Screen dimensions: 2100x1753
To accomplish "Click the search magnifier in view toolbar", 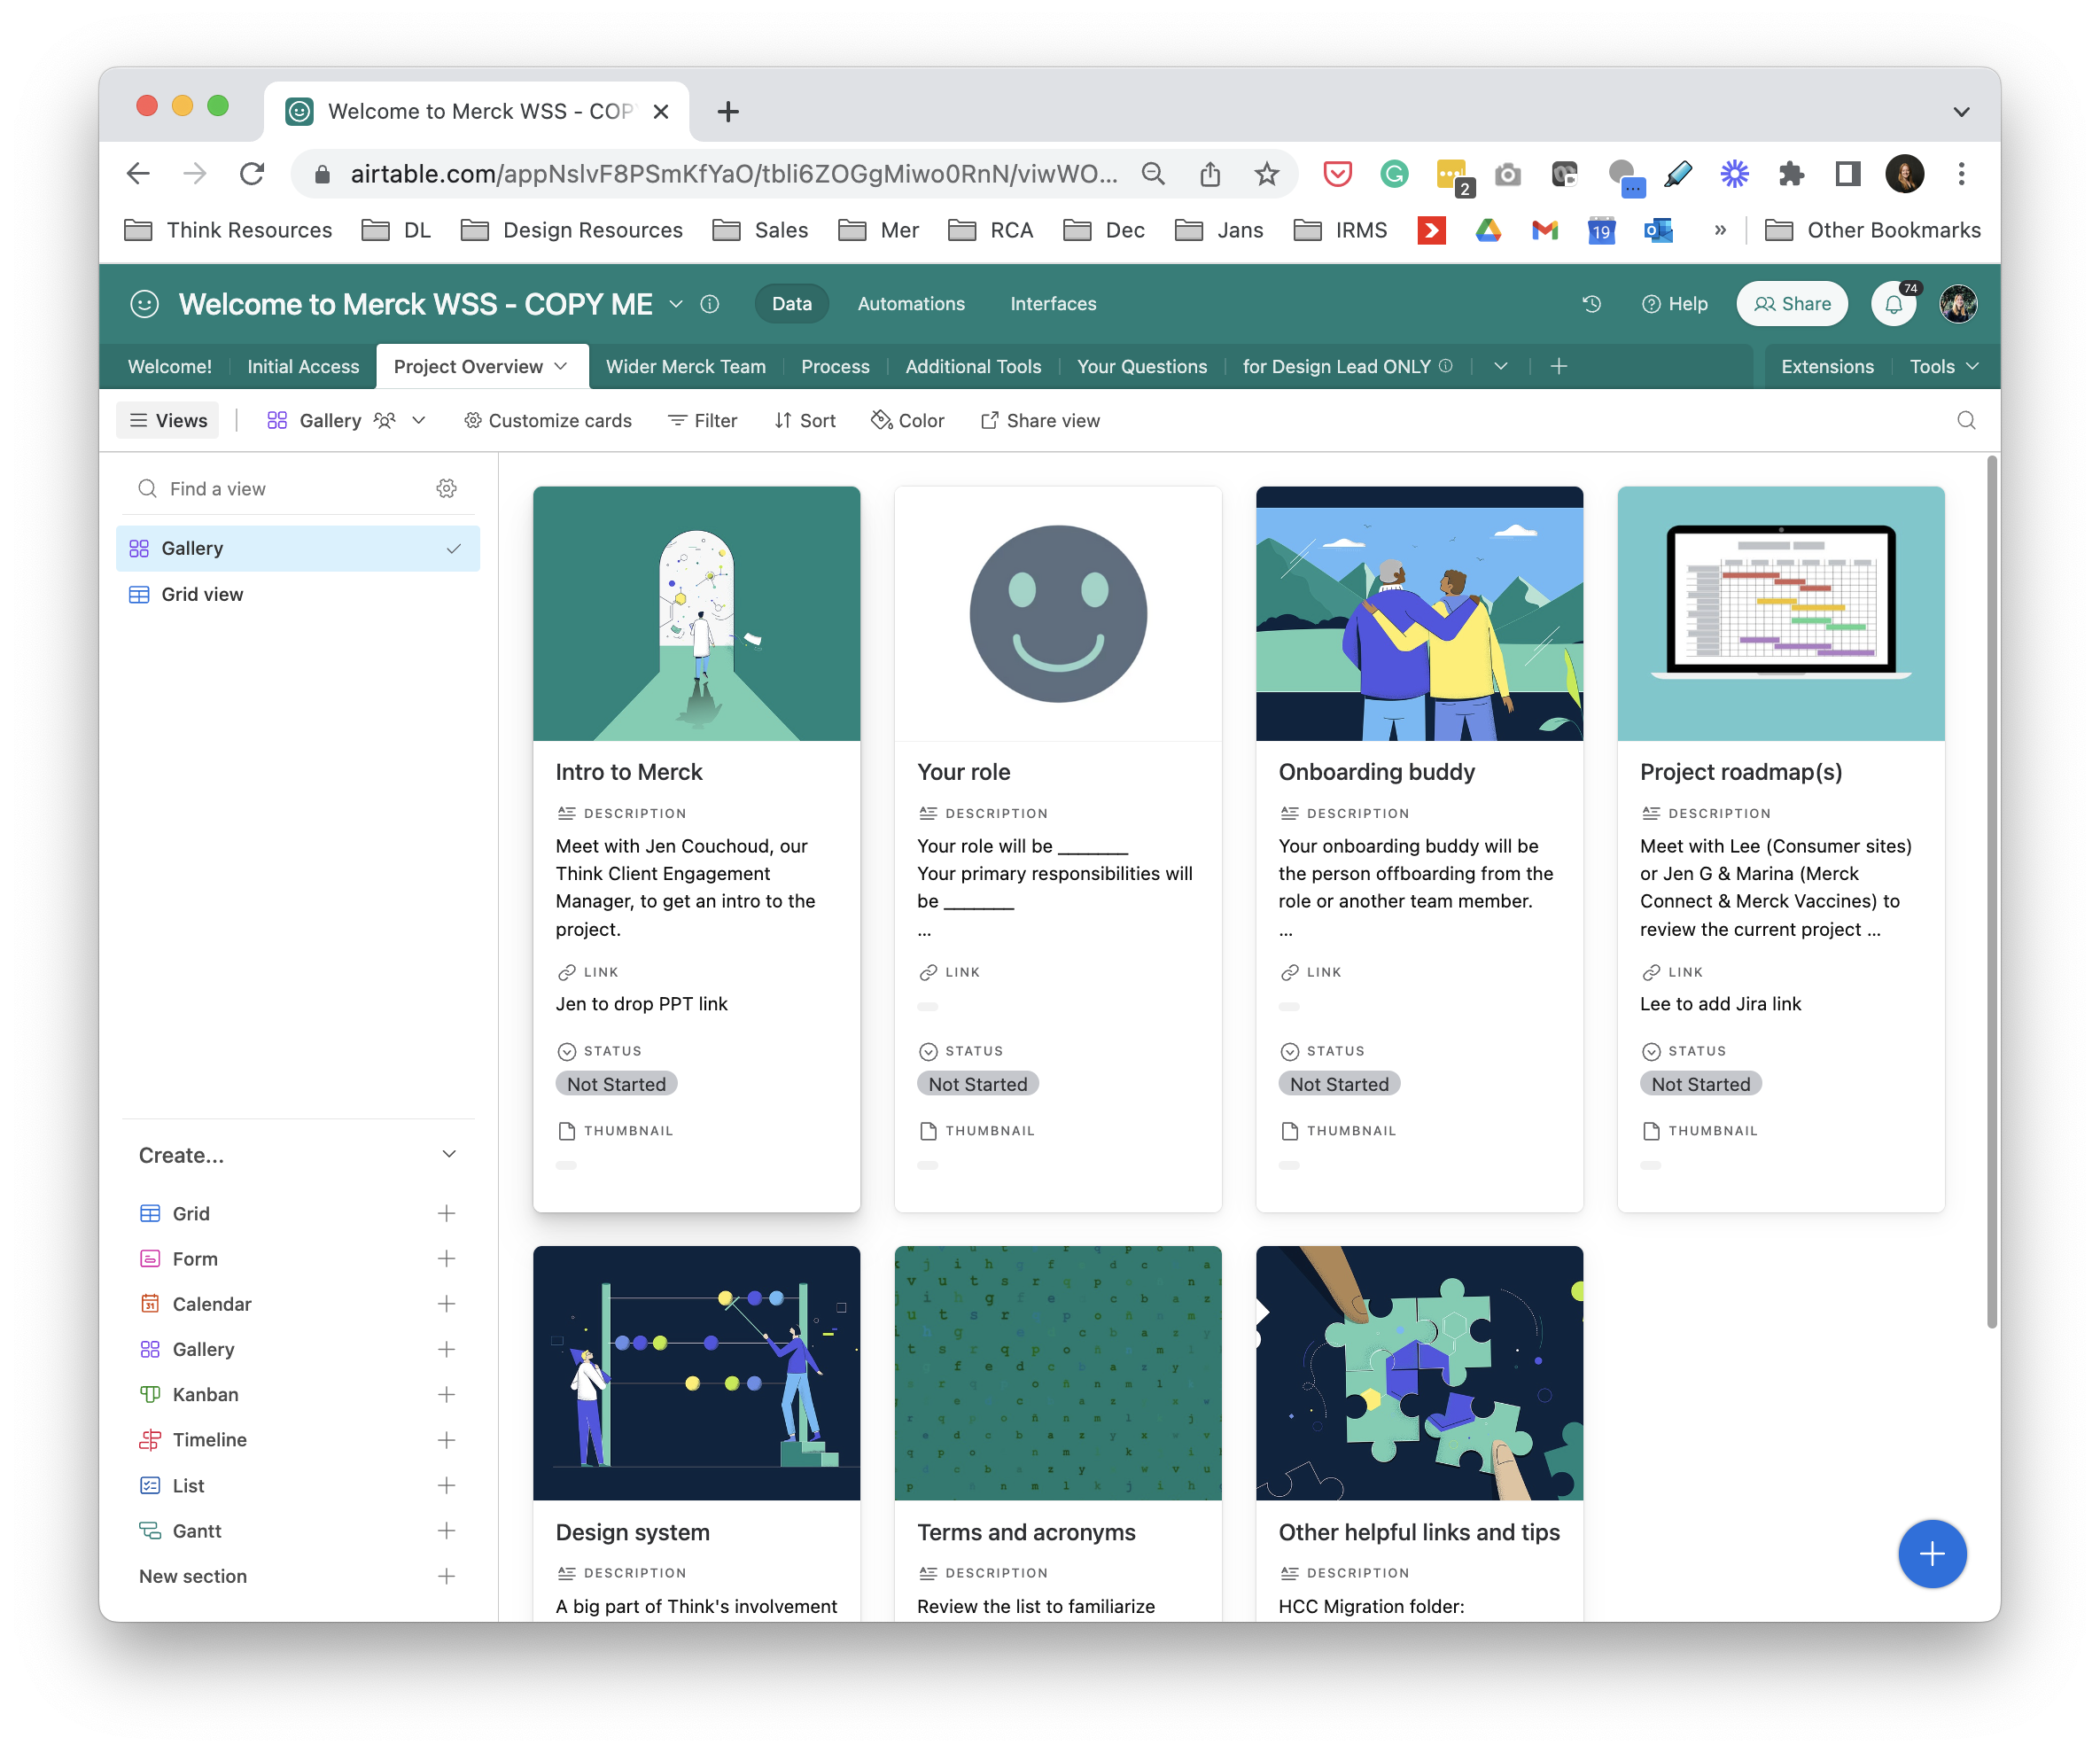I will click(1965, 420).
